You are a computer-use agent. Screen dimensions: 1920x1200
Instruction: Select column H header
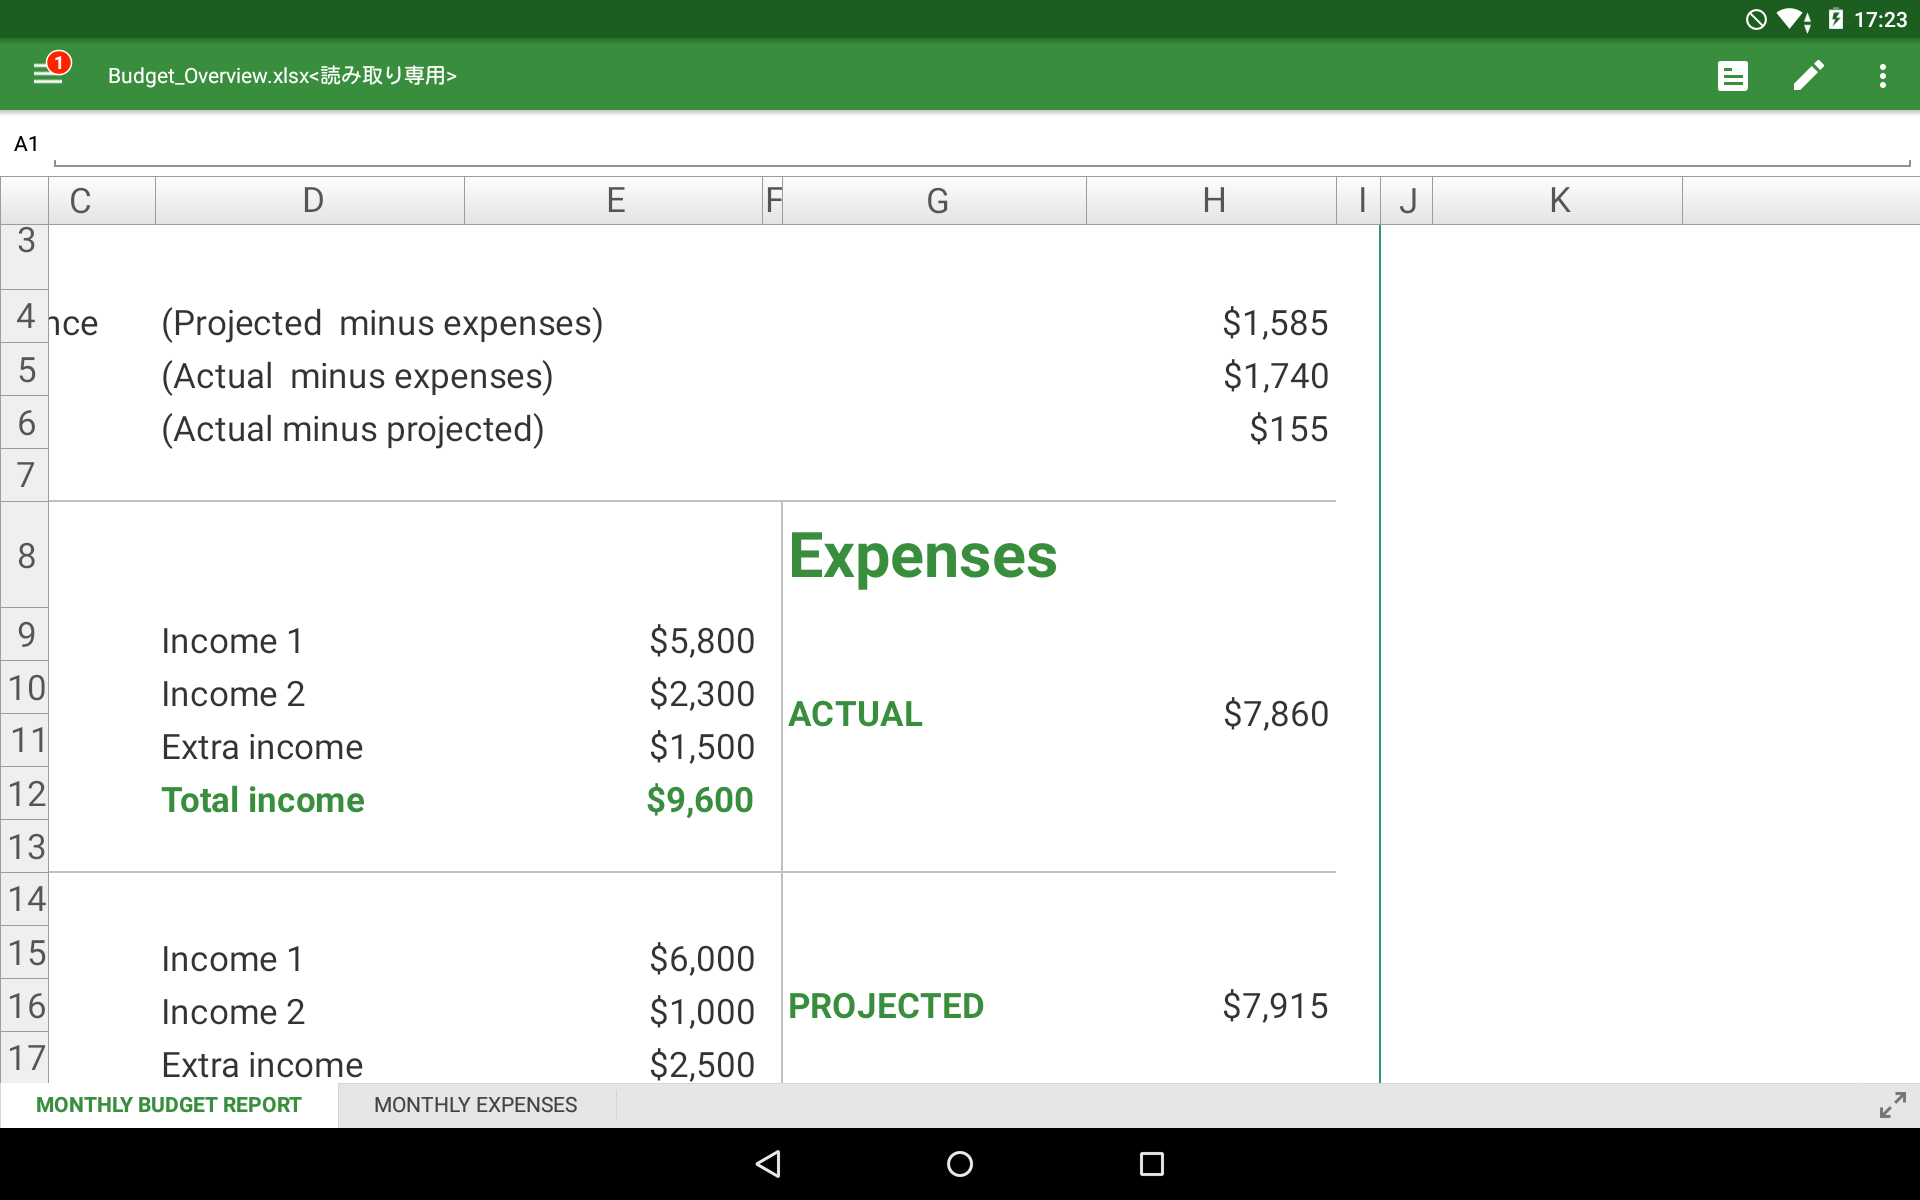coord(1213,201)
